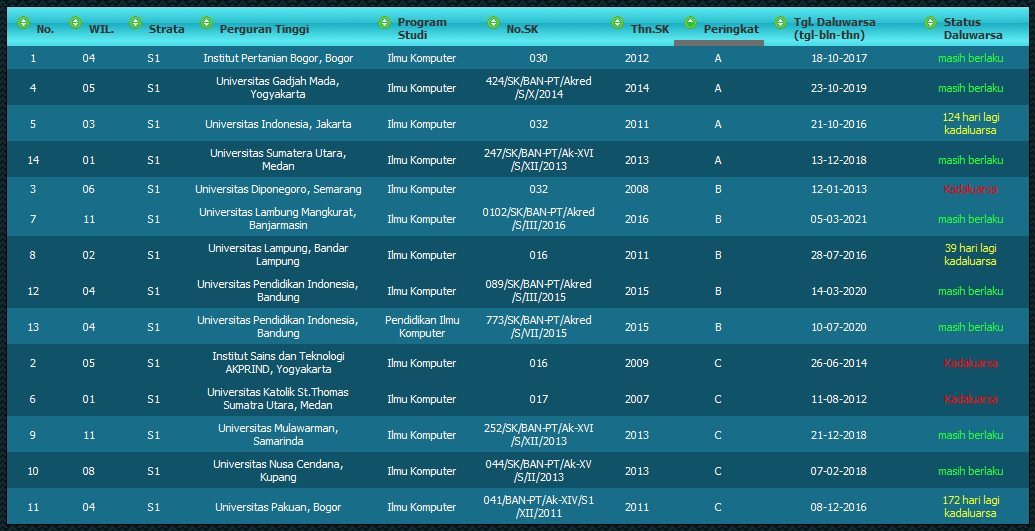The image size is (1035, 531).
Task: Click the sort icon beside Perguruan Tinggi header
Action: tap(206, 22)
